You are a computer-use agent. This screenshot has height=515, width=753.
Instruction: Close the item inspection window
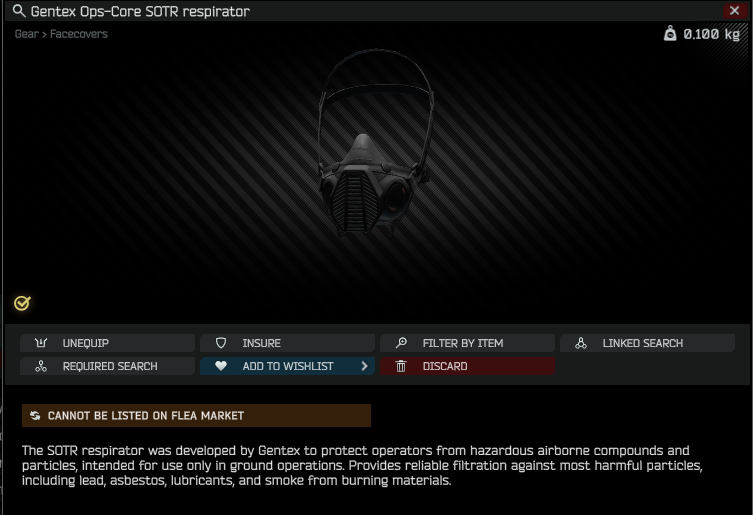734,11
